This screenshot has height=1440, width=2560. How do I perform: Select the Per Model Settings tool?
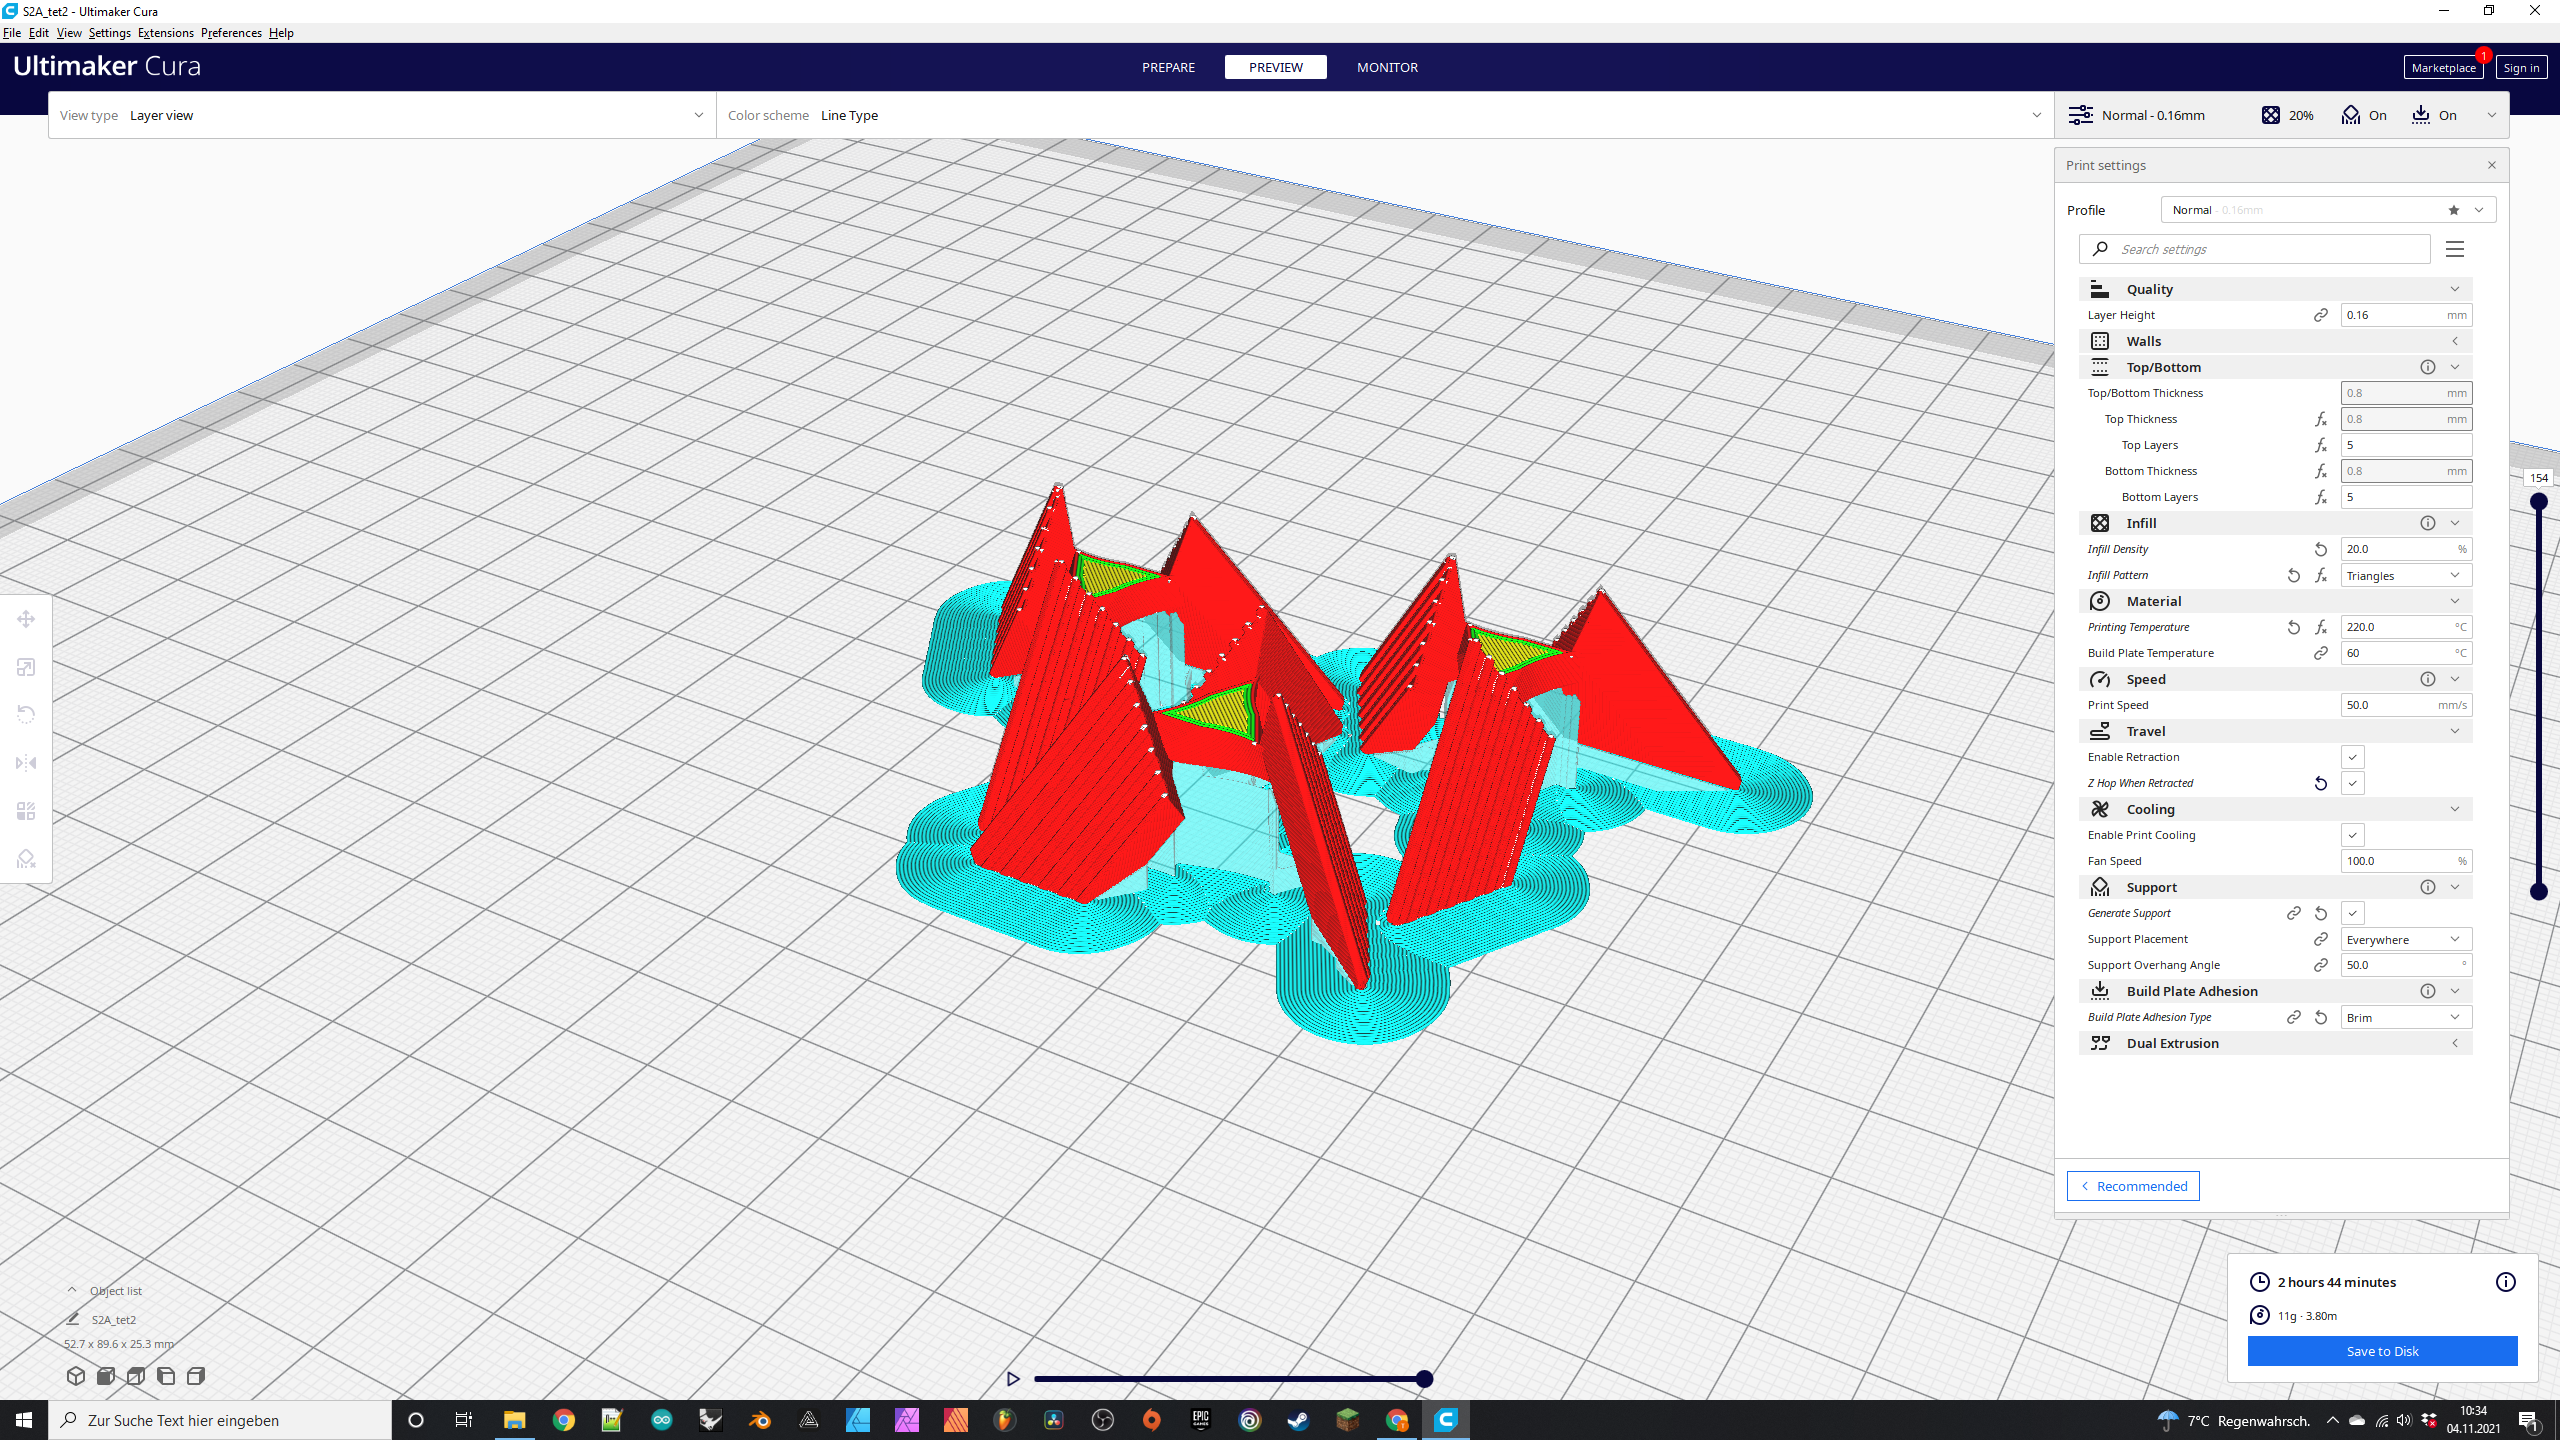pyautogui.click(x=26, y=811)
